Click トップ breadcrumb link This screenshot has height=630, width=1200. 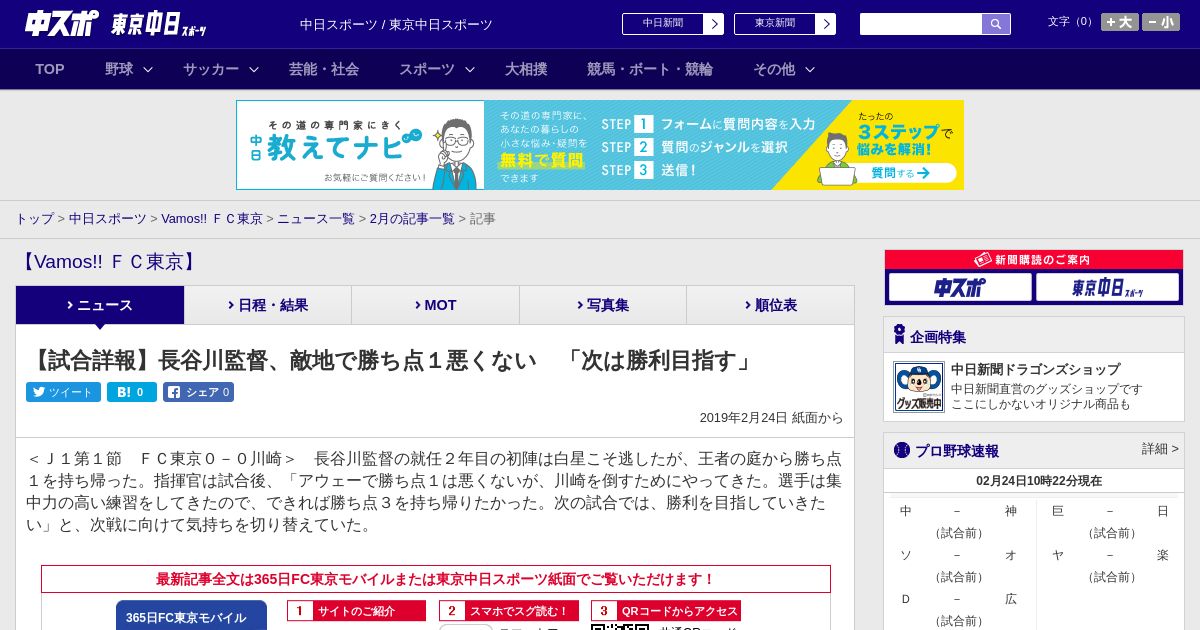(34, 218)
